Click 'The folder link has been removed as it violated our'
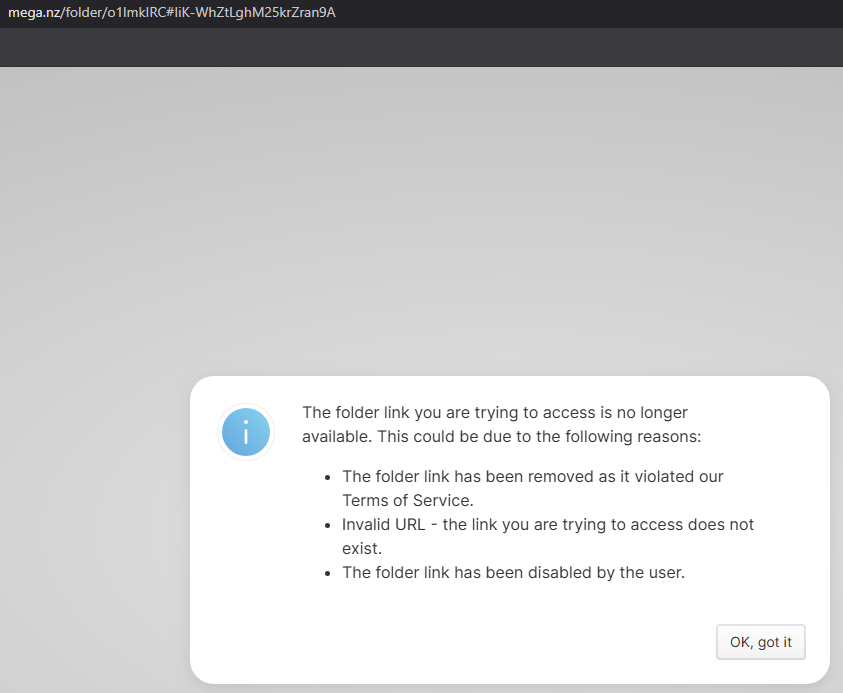This screenshot has width=843, height=693. (x=533, y=476)
